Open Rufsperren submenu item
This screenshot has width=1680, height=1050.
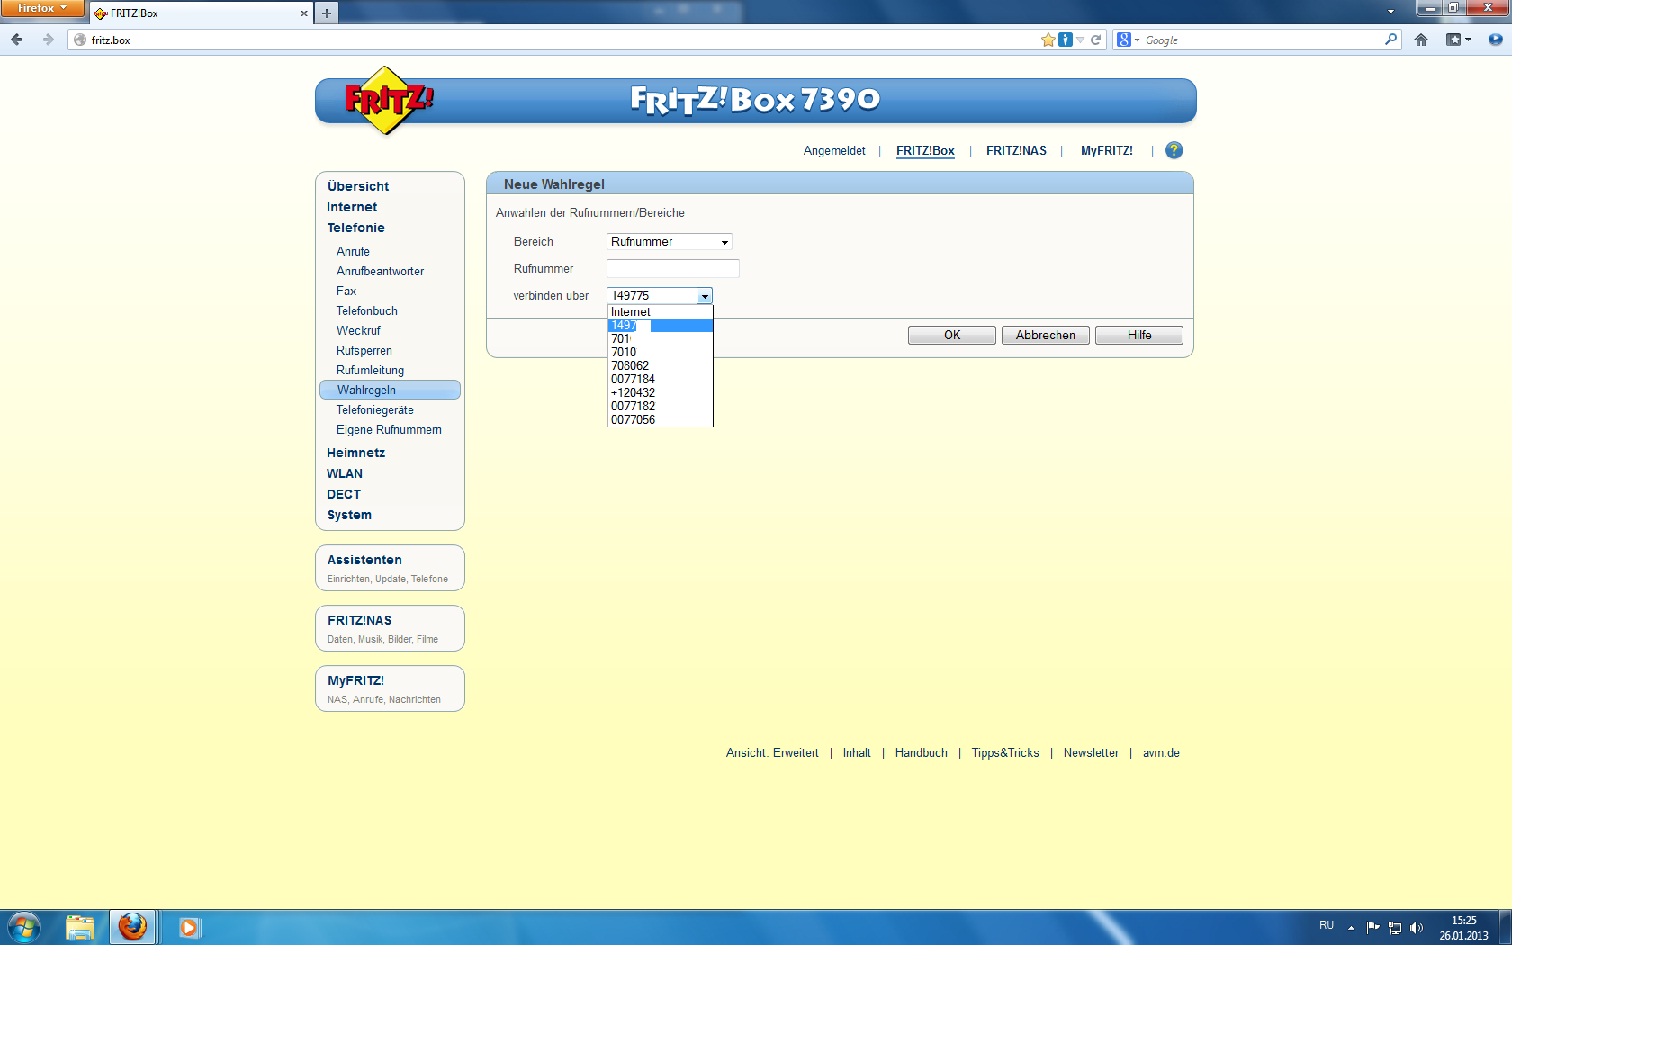(363, 351)
